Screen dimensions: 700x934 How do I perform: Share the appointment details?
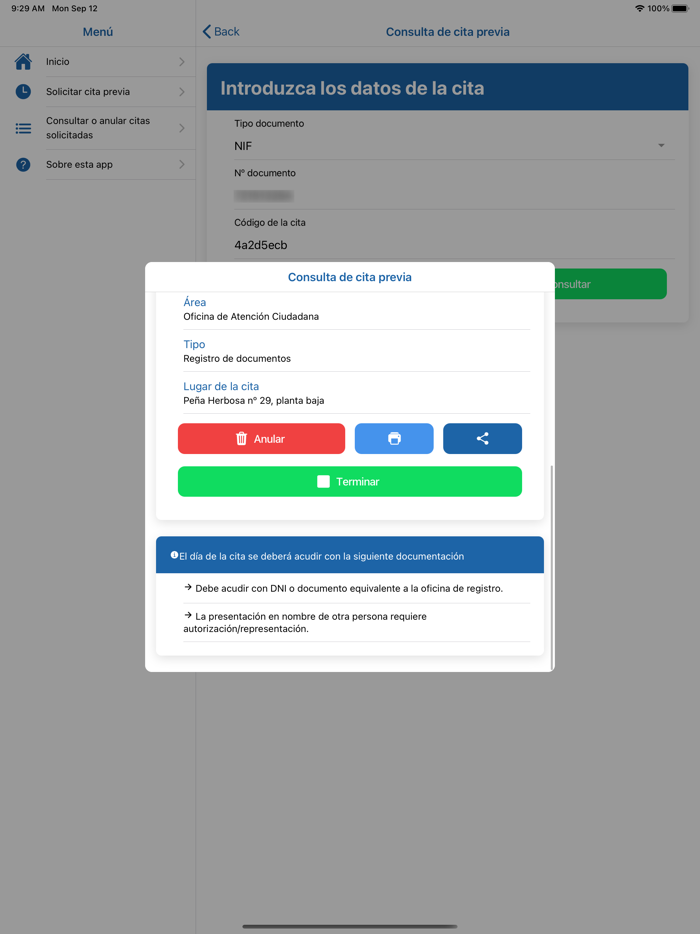(x=482, y=438)
